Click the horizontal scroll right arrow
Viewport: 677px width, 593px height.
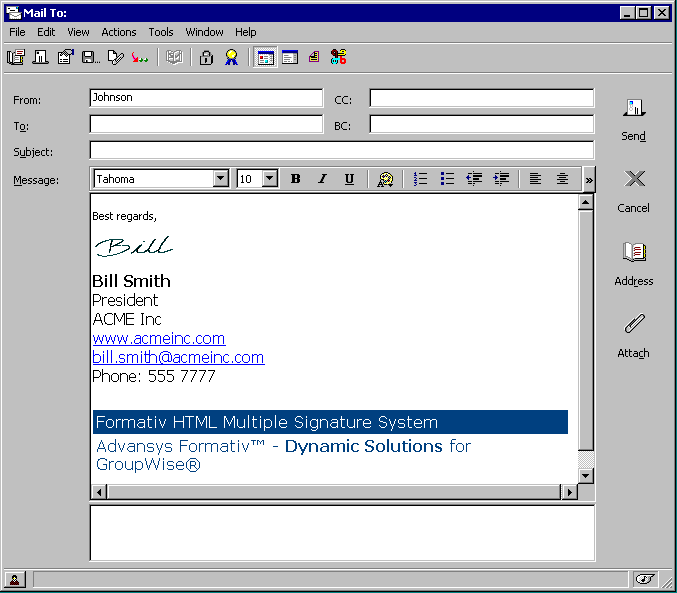(570, 492)
